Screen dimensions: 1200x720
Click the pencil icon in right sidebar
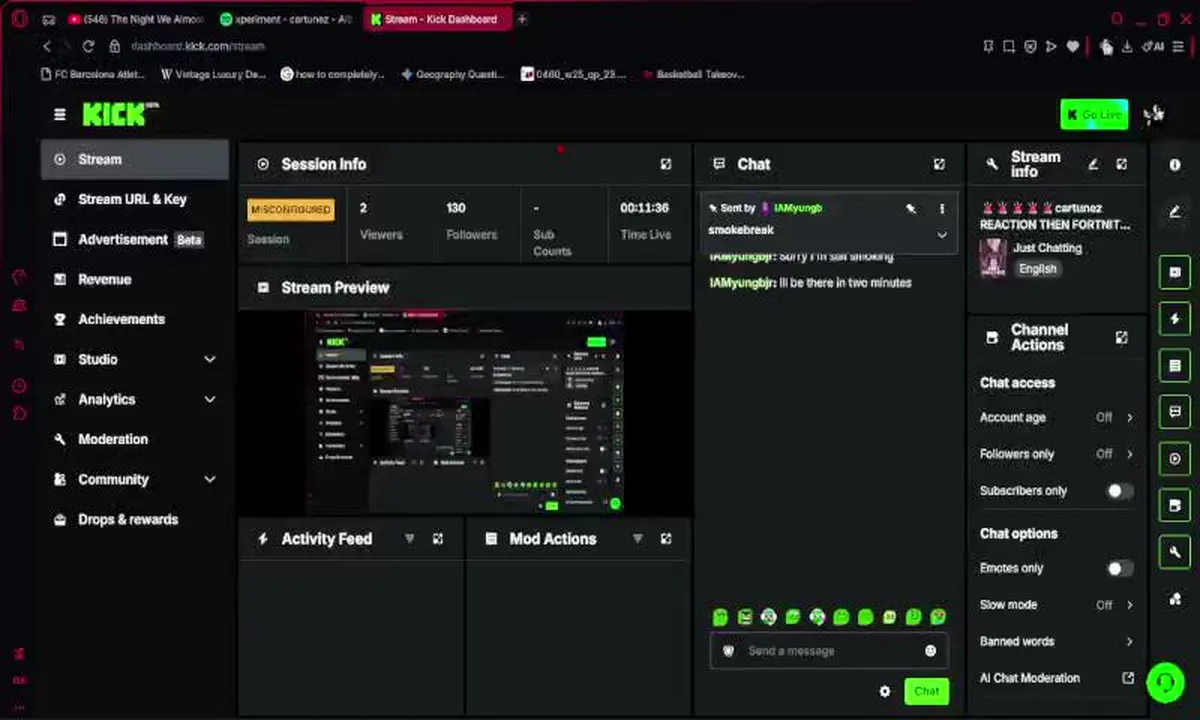[1175, 212]
